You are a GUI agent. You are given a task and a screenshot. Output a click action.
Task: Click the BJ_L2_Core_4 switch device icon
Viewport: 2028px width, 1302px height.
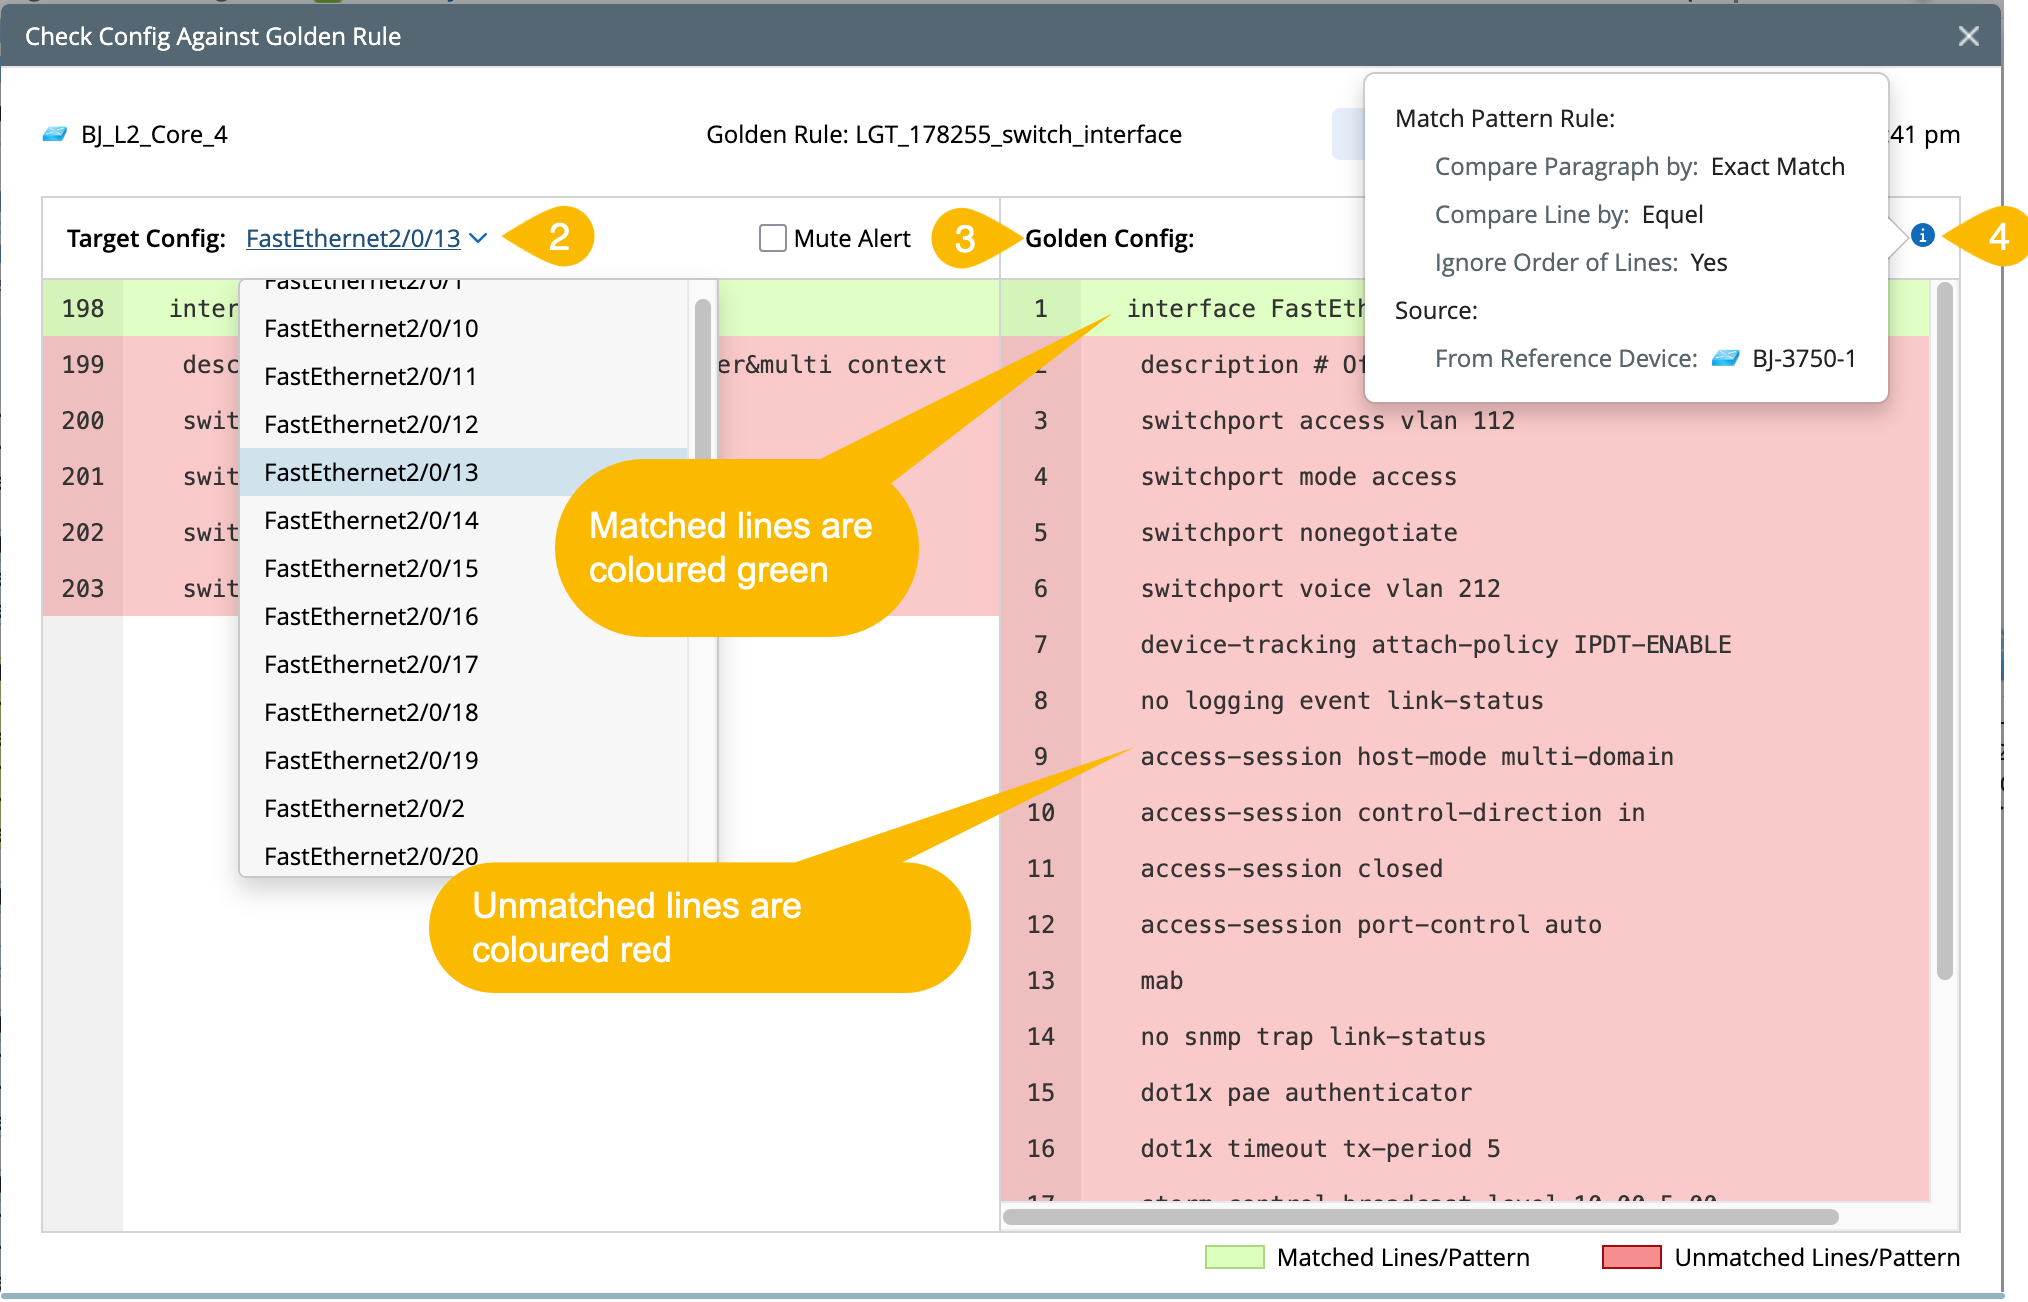tap(55, 134)
